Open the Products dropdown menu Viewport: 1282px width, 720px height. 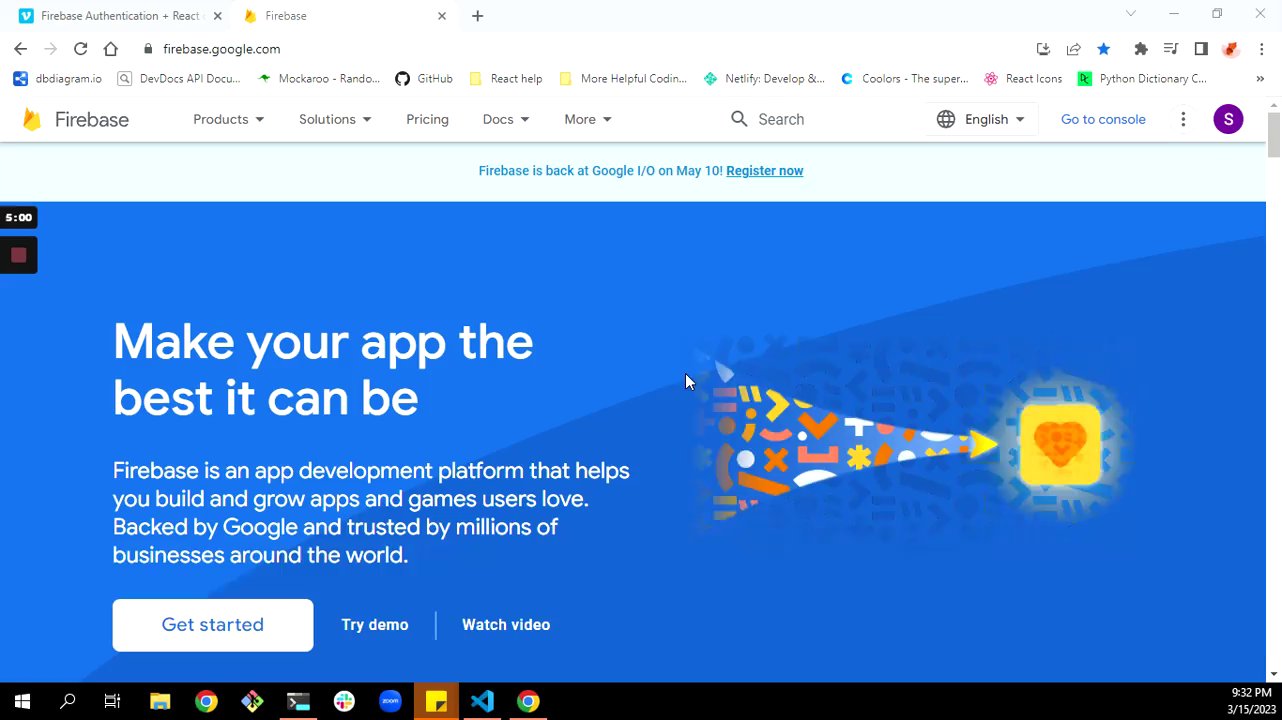(x=229, y=119)
